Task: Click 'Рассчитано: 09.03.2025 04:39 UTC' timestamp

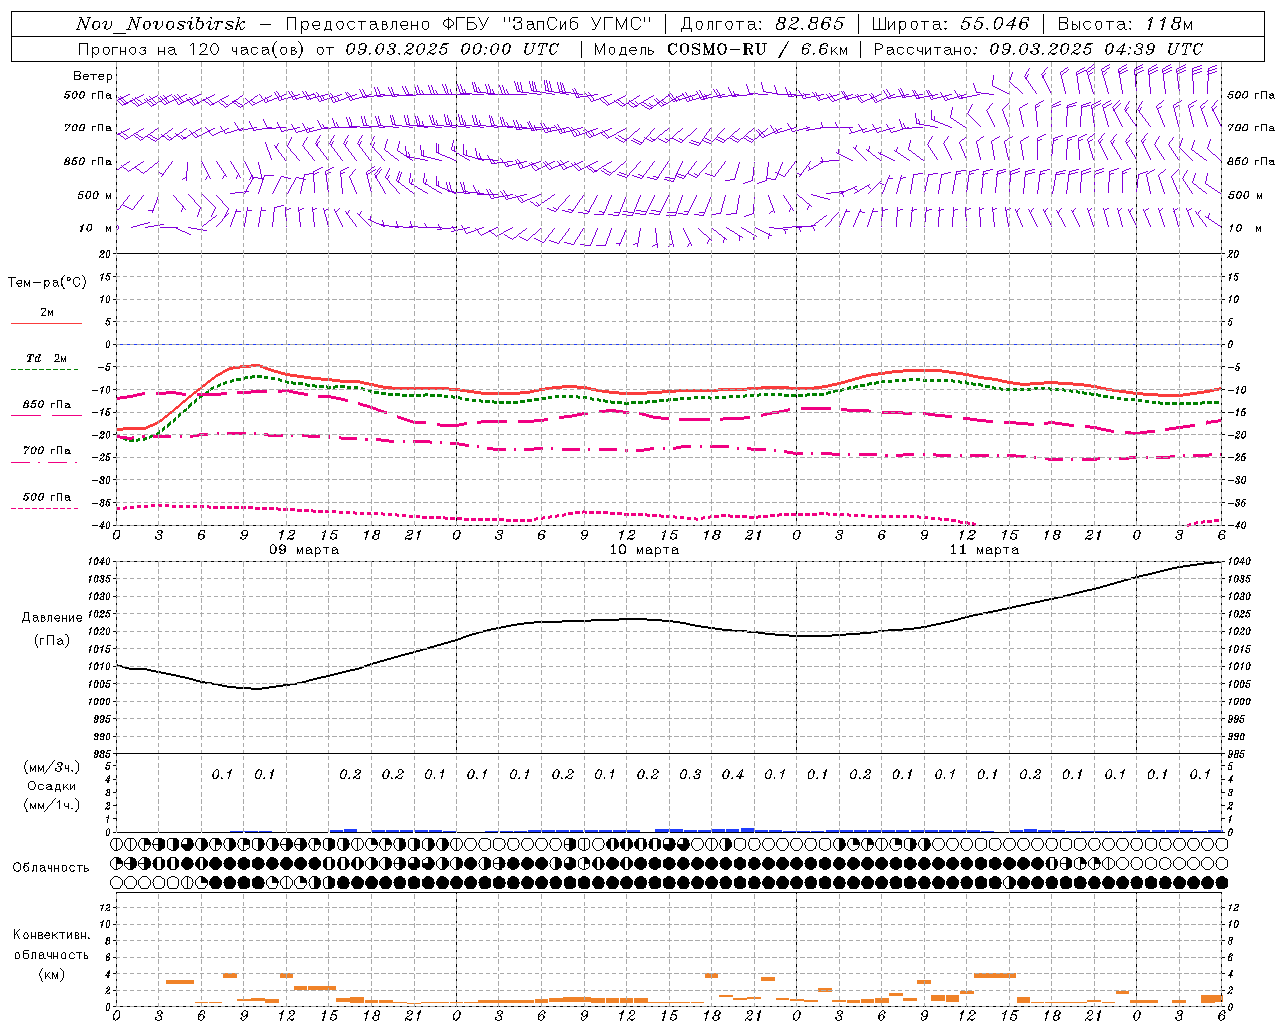Action: coord(1038,49)
